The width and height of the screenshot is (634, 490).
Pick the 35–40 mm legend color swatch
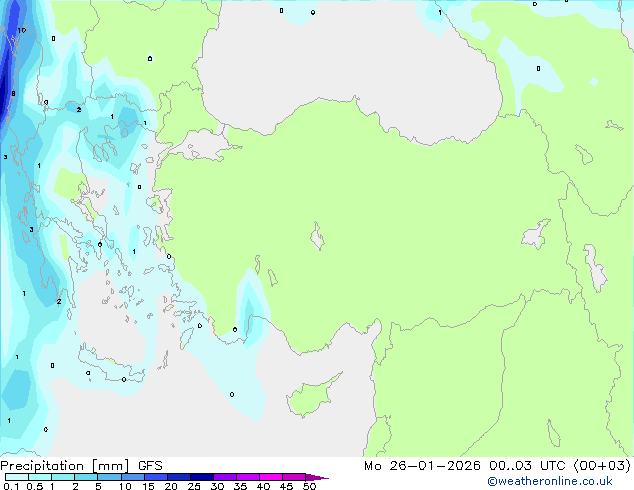[248, 477]
